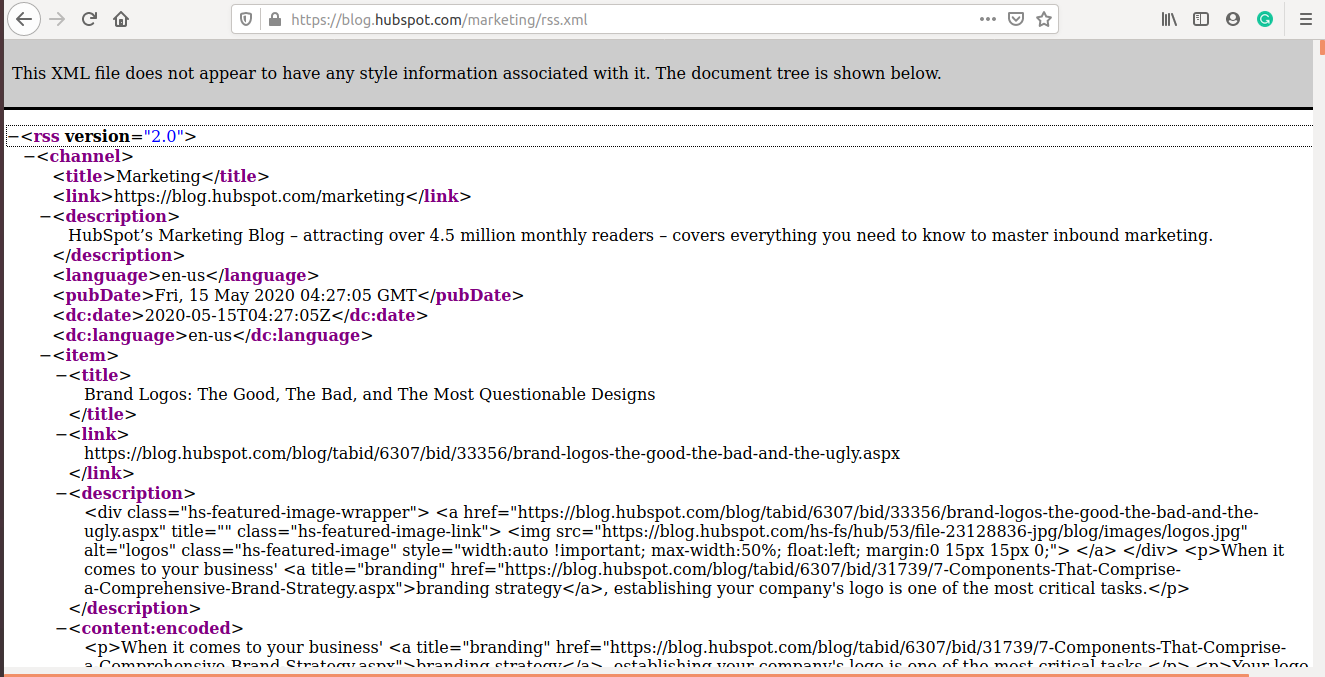
Task: Click the closing item description tag after branding strategy
Action: (x=134, y=608)
